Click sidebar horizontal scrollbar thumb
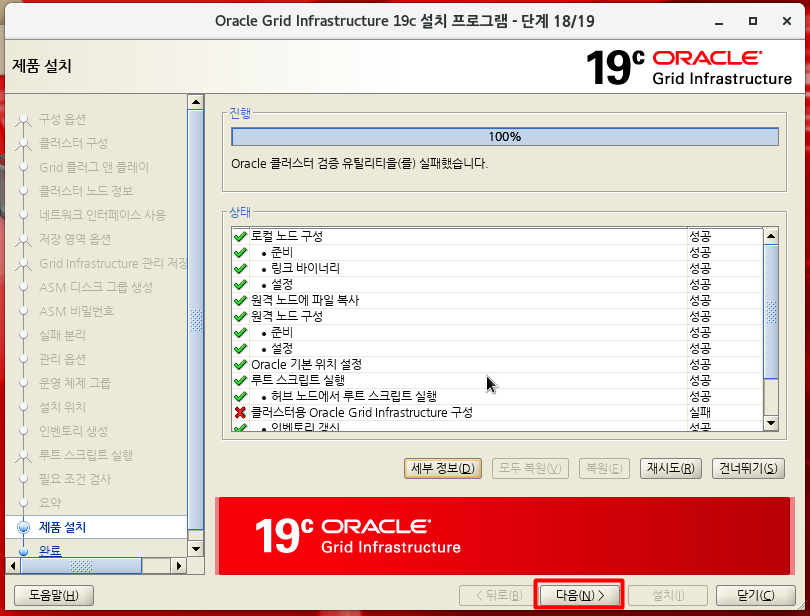810x616 pixels. [x=81, y=566]
